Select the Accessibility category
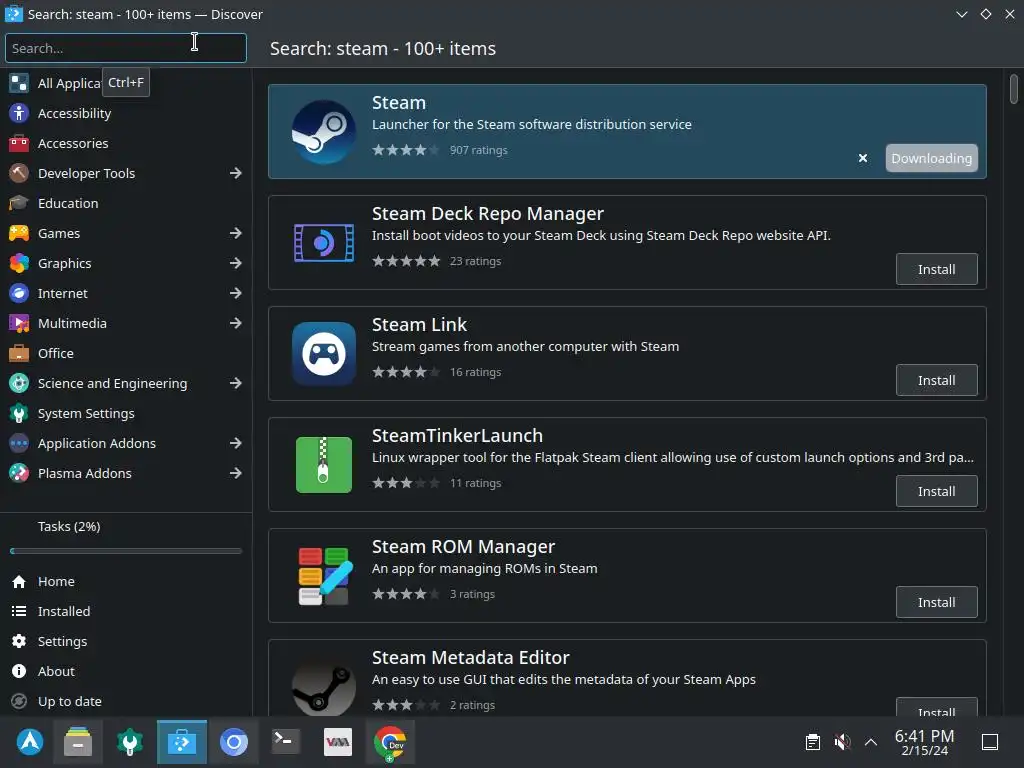 (x=126, y=113)
